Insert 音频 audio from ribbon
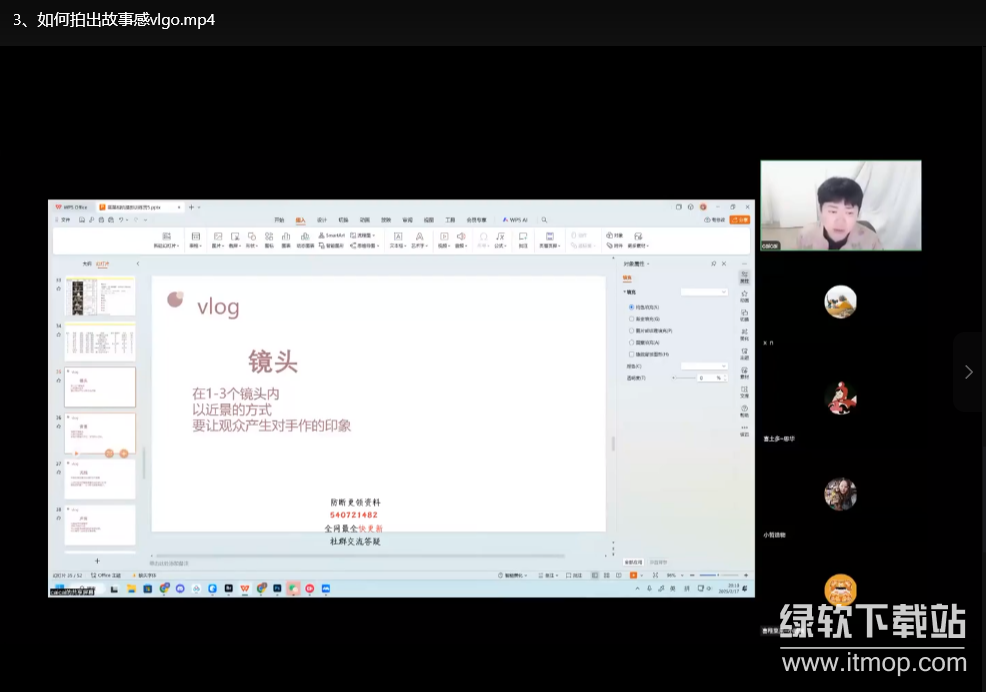Viewport: 986px width, 692px height. coord(461,238)
